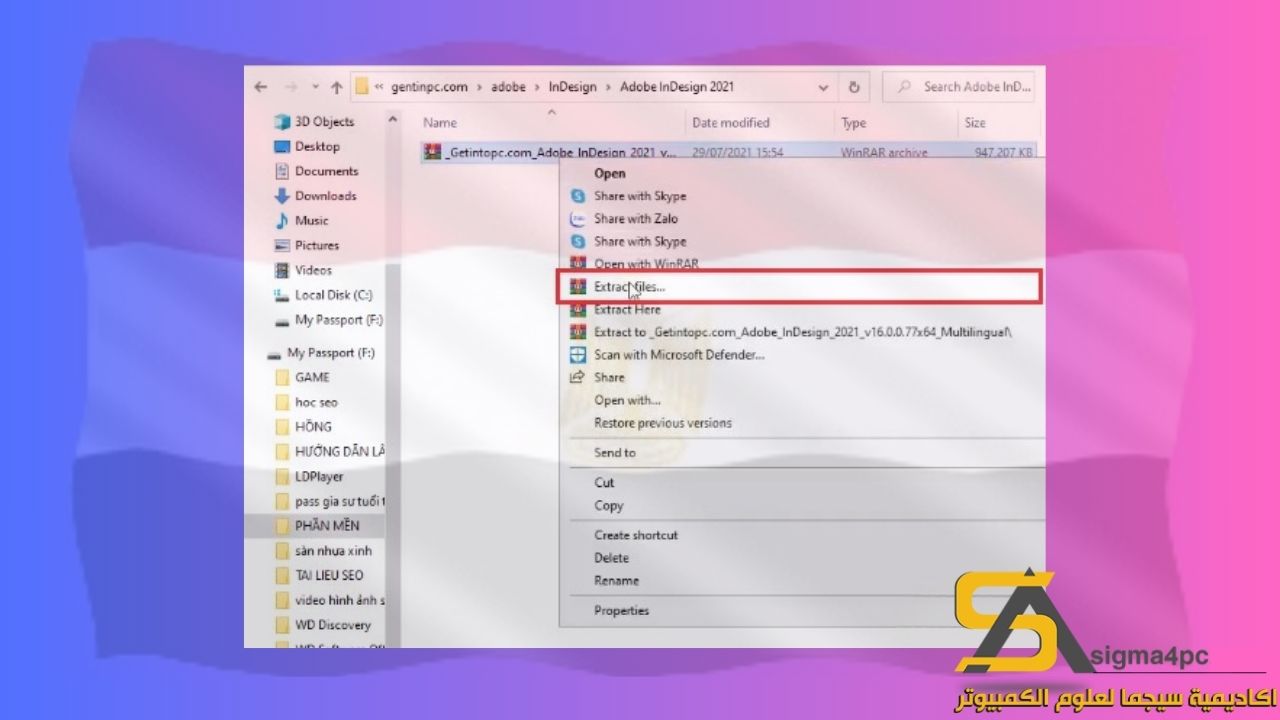Image resolution: width=1280 pixels, height=720 pixels.
Task: Click the Zalo icon in context menu
Action: coord(577,219)
